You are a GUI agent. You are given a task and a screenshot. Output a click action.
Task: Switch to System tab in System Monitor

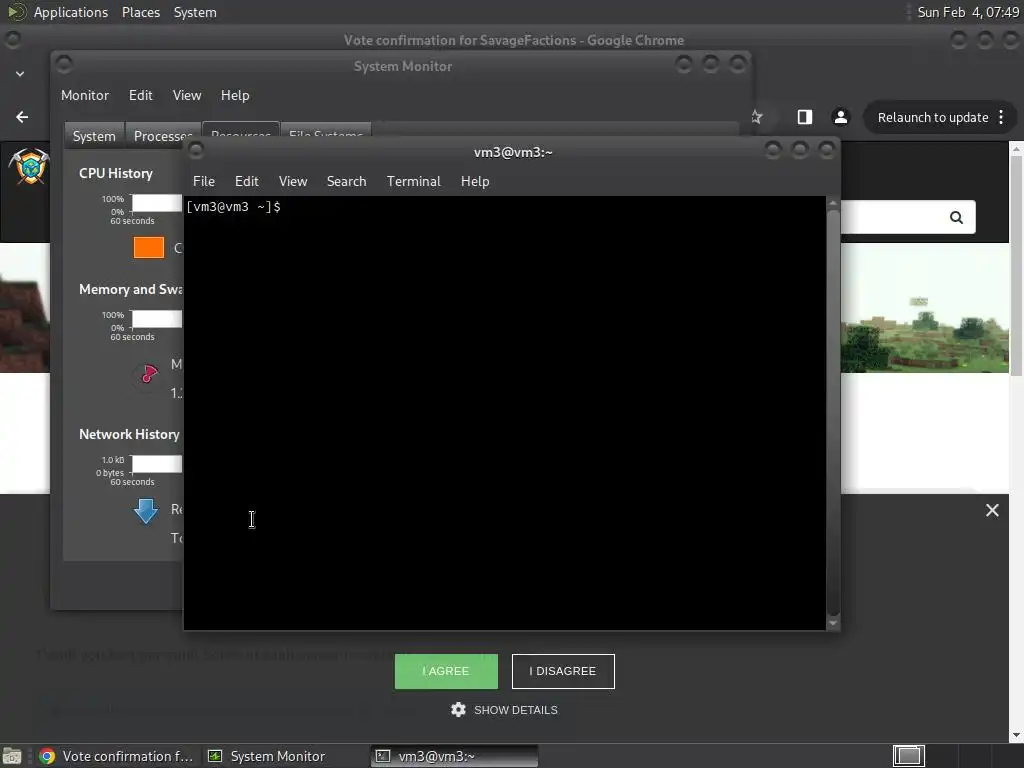pyautogui.click(x=94, y=136)
